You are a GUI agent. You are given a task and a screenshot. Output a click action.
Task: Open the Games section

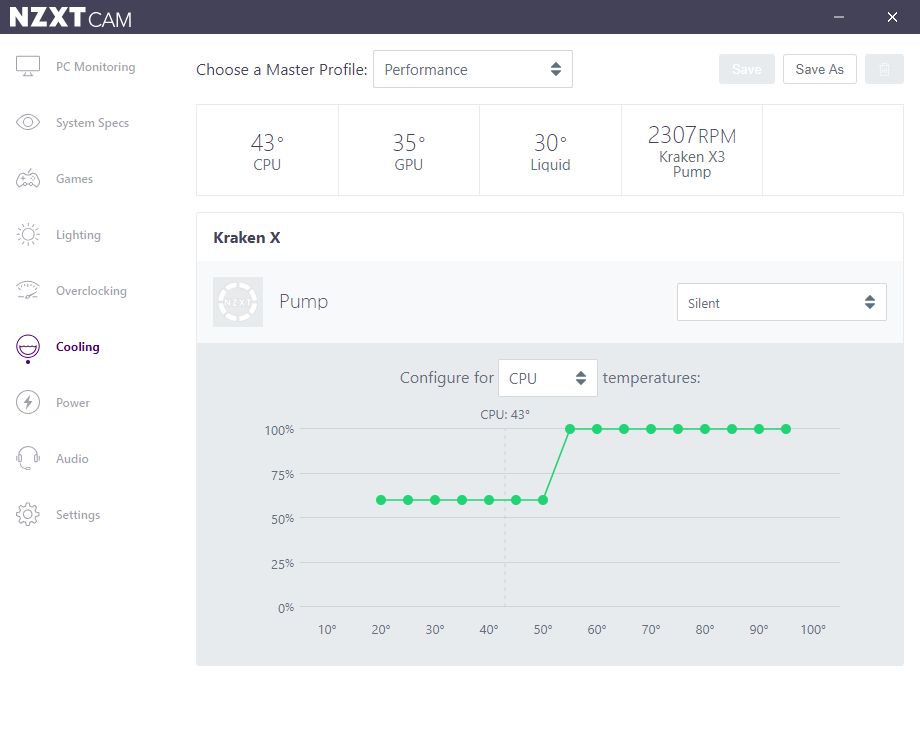pyautogui.click(x=75, y=179)
